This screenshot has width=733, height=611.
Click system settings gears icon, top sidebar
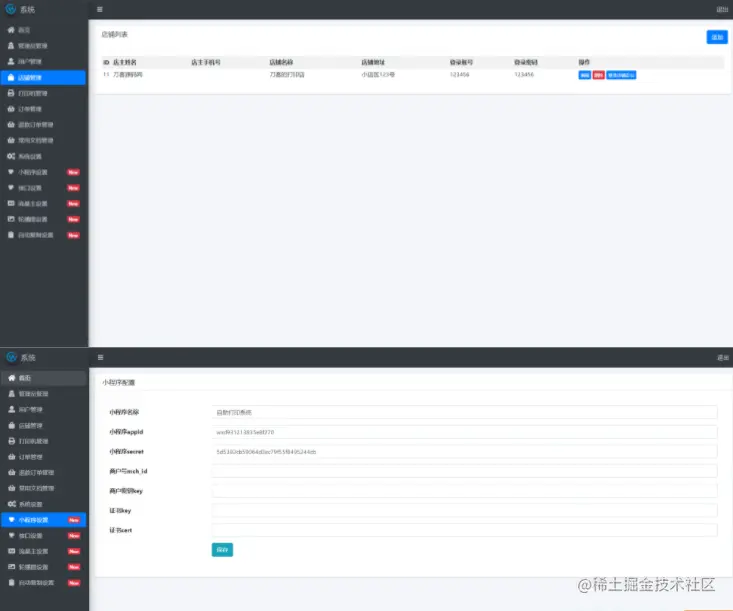[x=11, y=156]
